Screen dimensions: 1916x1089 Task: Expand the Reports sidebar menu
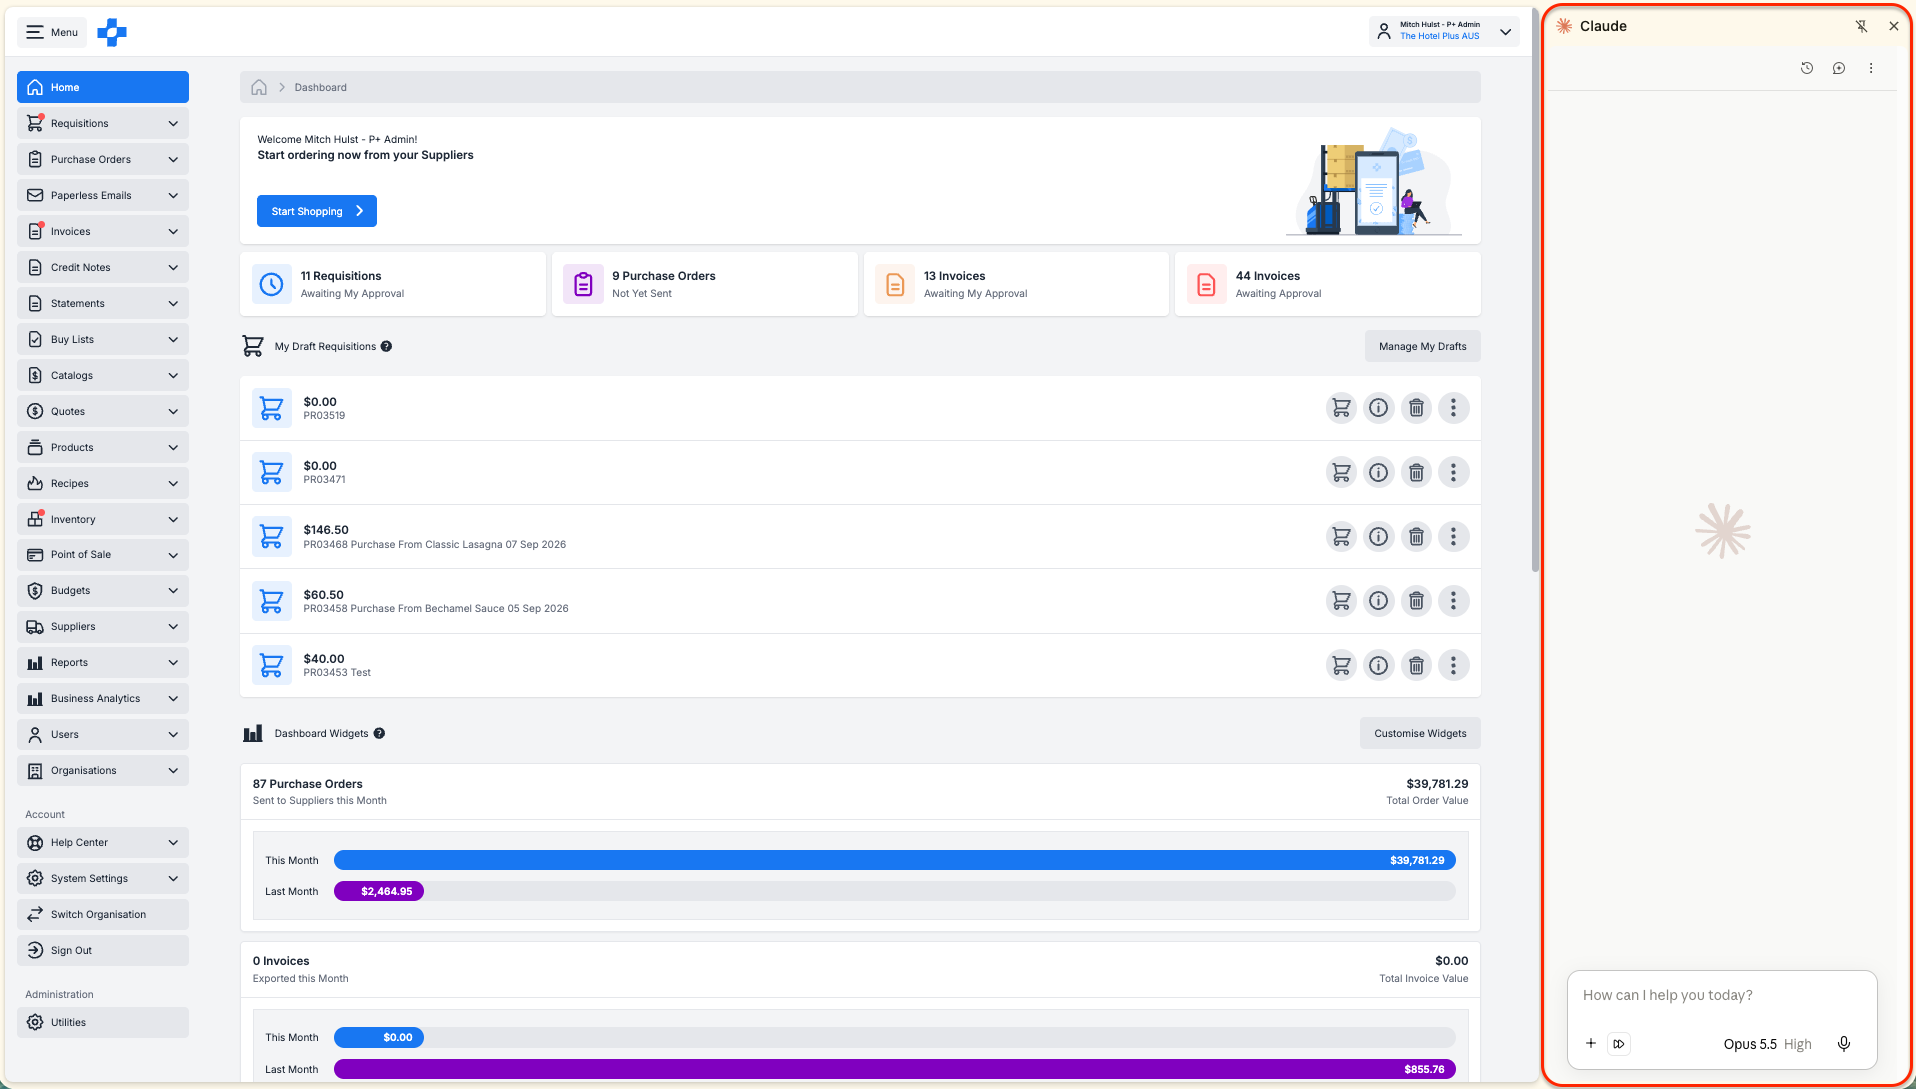pos(103,662)
